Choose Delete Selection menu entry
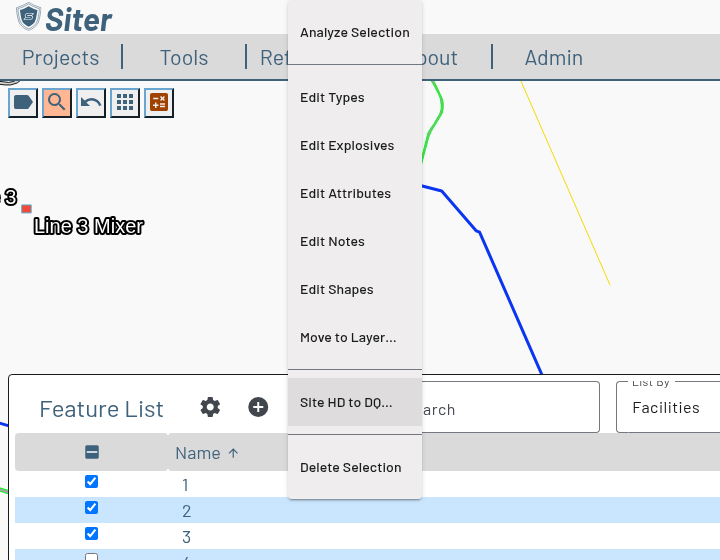The image size is (720, 560). pyautogui.click(x=354, y=468)
